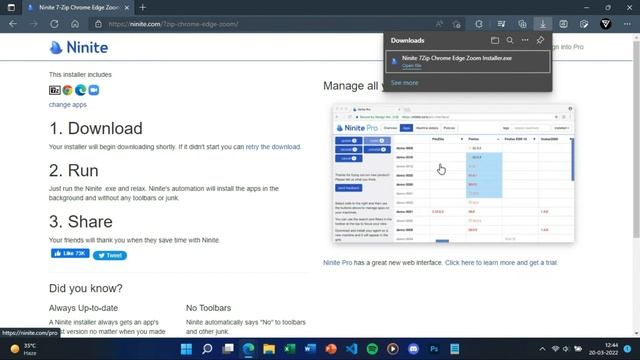This screenshot has width=640, height=360.
Task: Click the Facebook Like button
Action: [70, 253]
